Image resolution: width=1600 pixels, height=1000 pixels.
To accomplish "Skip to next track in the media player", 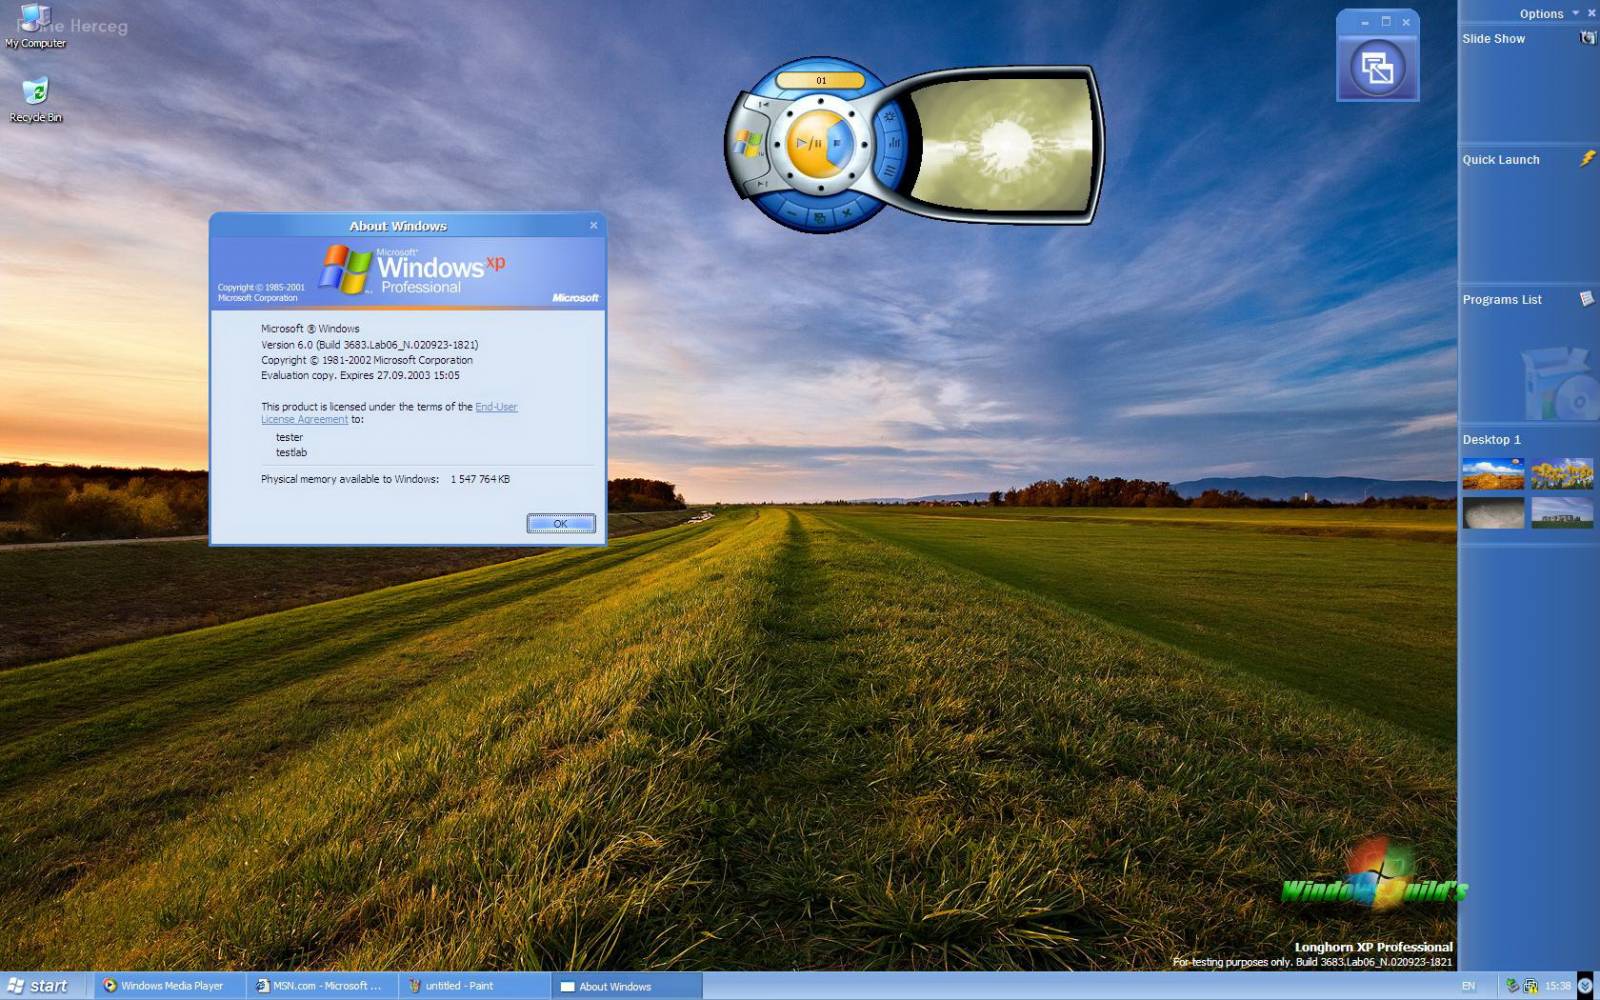I will point(763,185).
